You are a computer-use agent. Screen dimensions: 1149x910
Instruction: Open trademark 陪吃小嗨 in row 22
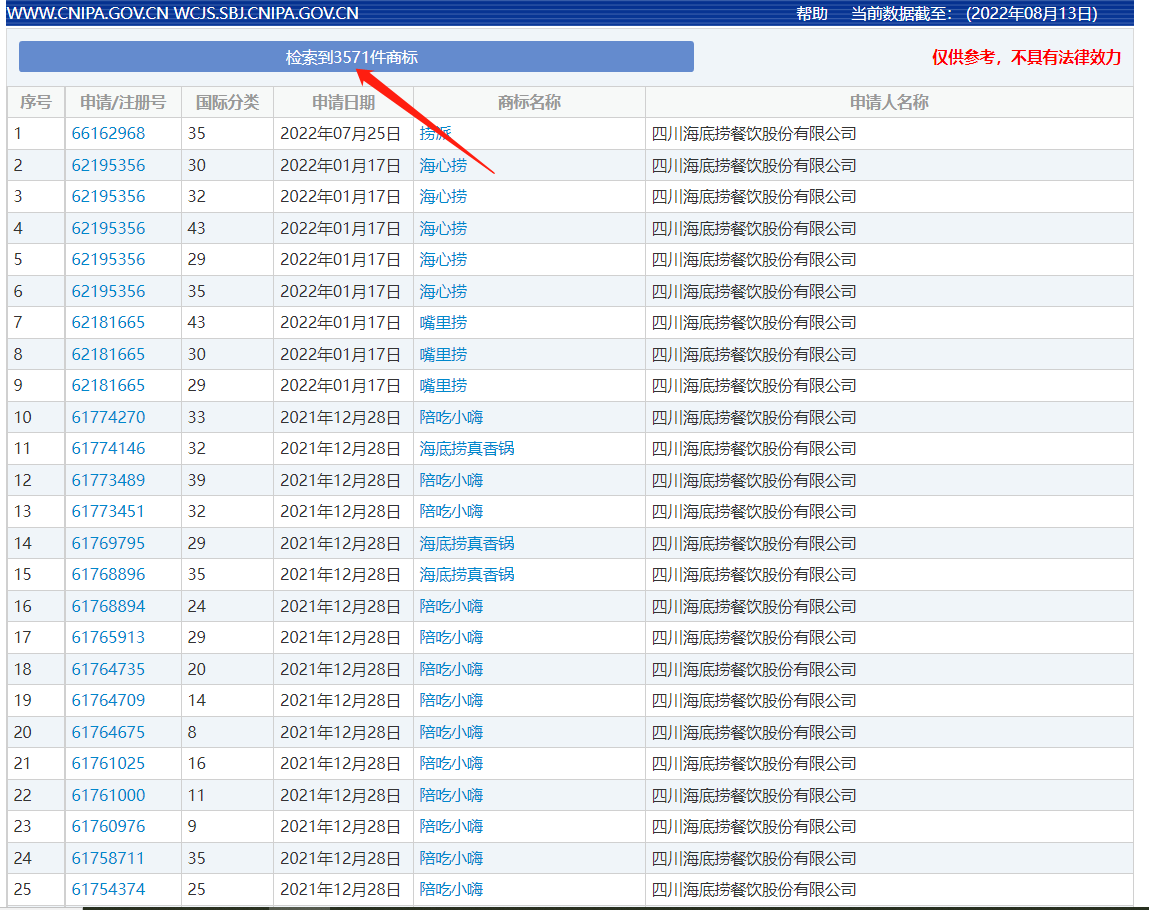click(451, 795)
